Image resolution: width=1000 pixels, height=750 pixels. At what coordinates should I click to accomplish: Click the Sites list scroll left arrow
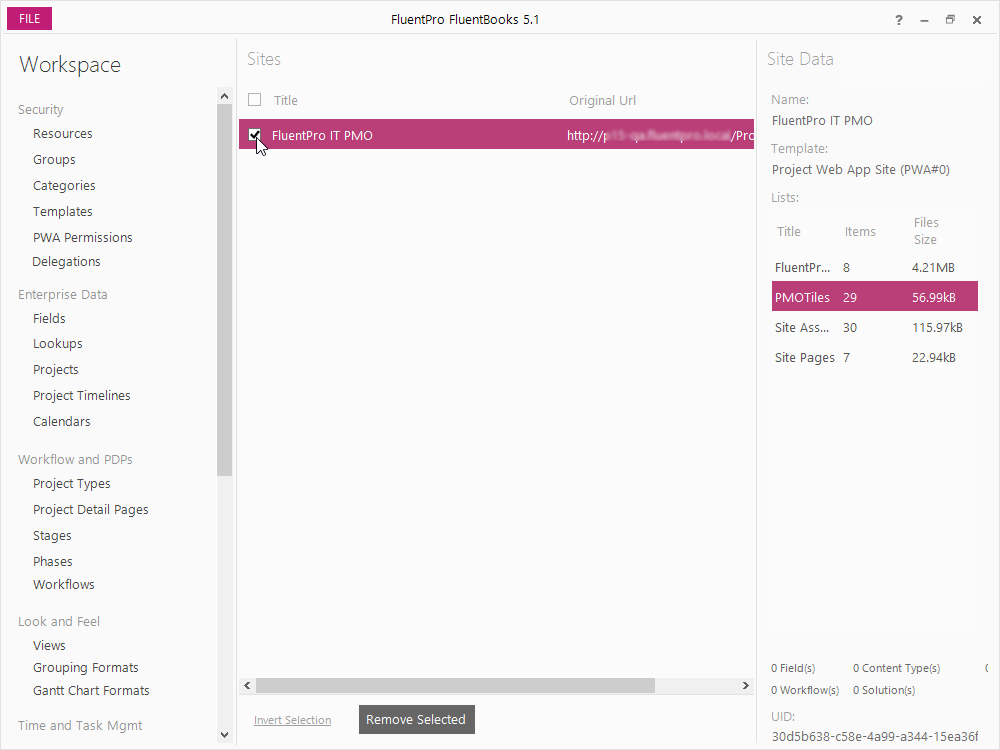point(247,686)
